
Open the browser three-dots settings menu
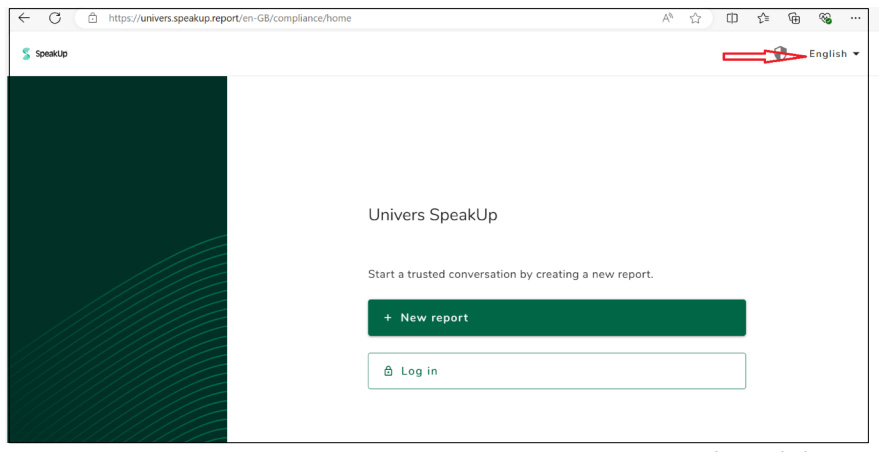coord(855,18)
